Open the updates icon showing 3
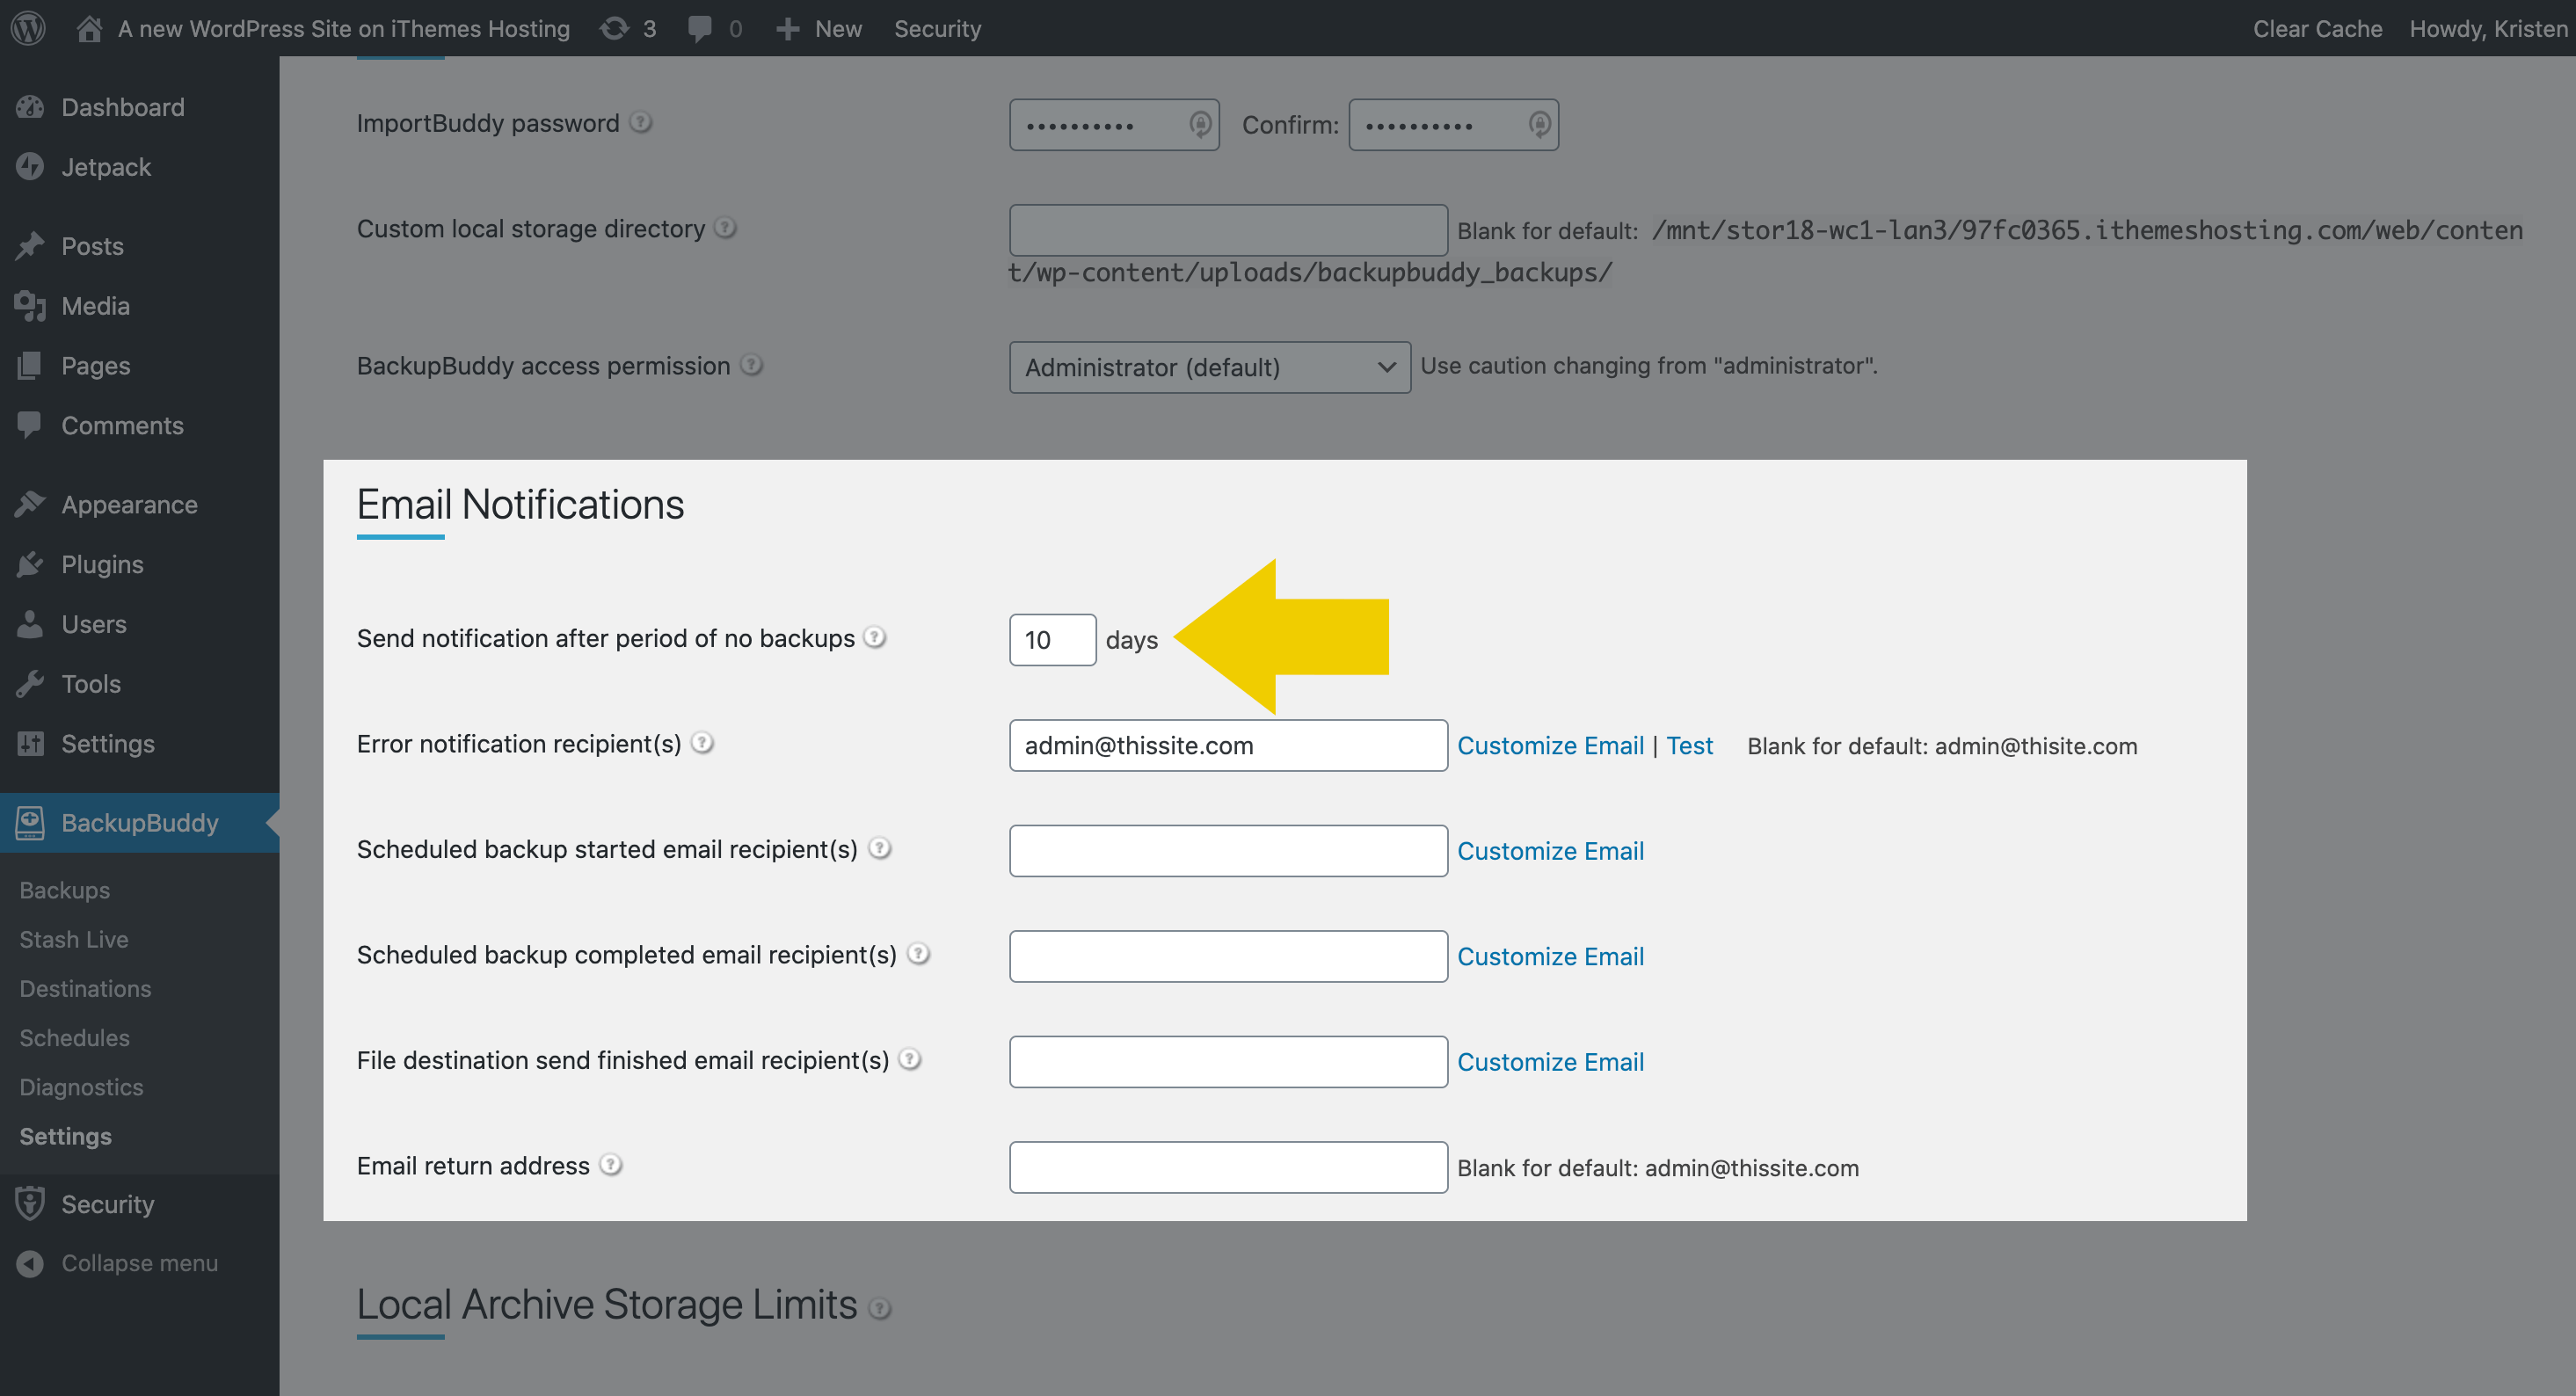Viewport: 2576px width, 1396px height. pos(614,28)
